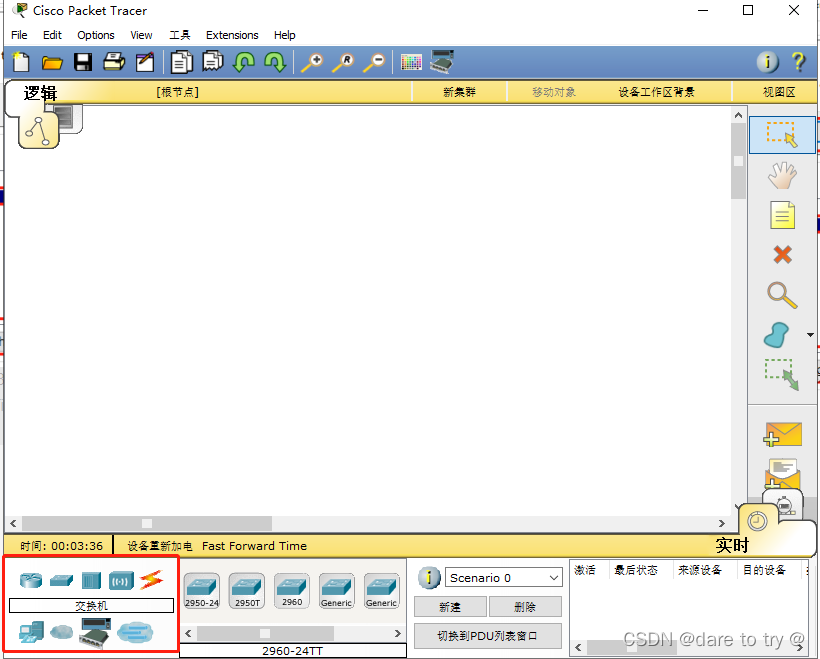Pick the 2950-24 switch

[x=202, y=590]
